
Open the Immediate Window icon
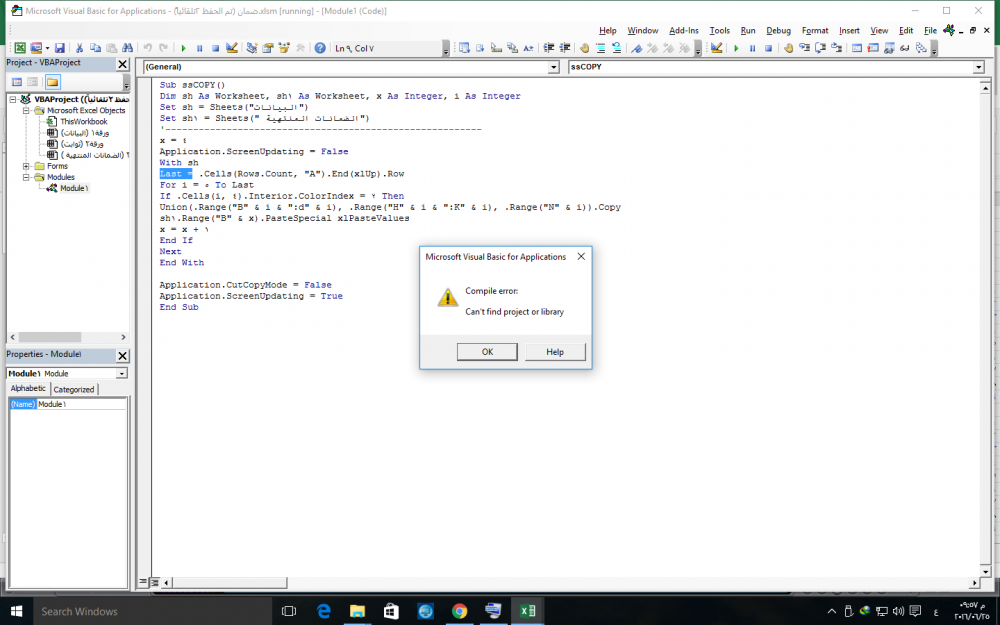click(x=872, y=48)
